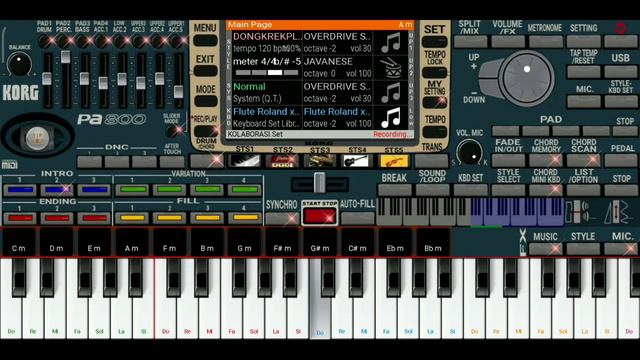Click the large tempo dial
The height and width of the screenshot is (360, 640).
pyautogui.click(x=527, y=78)
